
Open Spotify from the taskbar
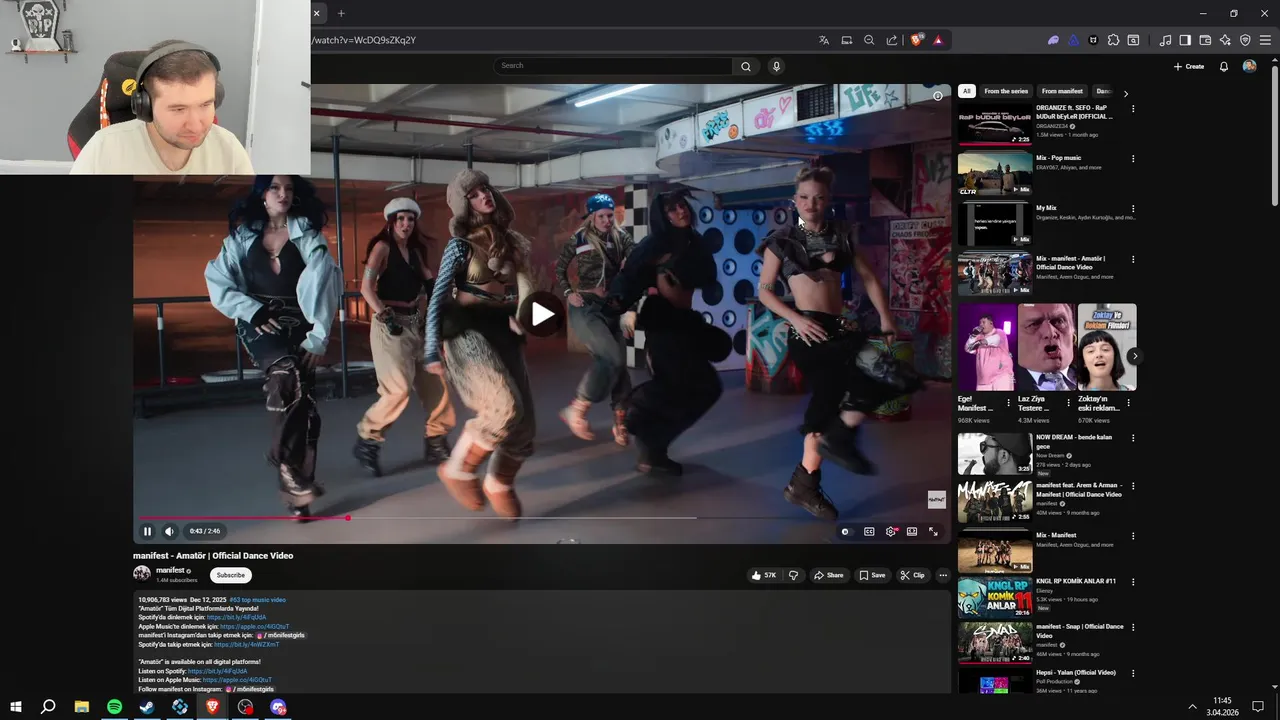(114, 707)
